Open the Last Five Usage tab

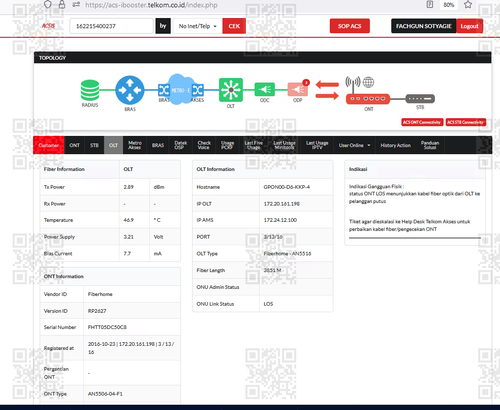253,145
